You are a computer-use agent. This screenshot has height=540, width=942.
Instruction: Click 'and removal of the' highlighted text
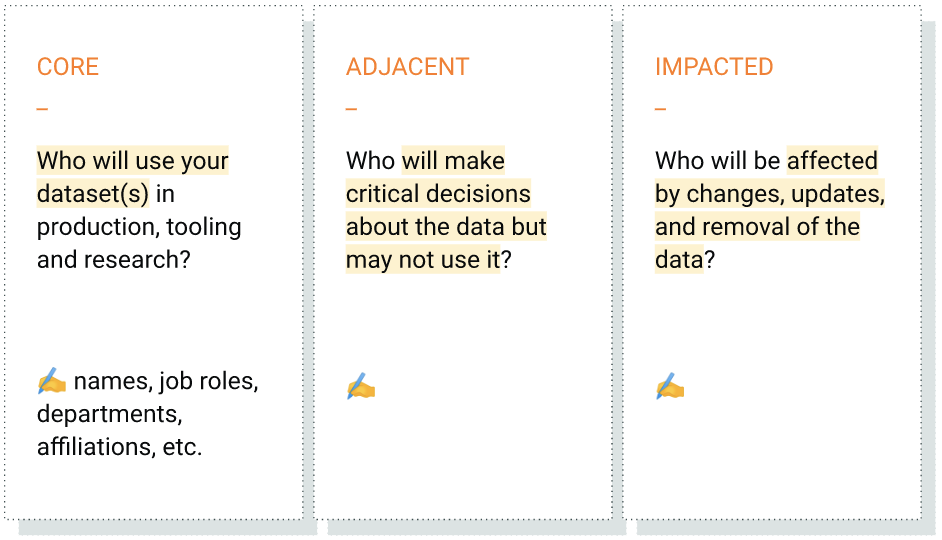pyautogui.click(x=757, y=227)
